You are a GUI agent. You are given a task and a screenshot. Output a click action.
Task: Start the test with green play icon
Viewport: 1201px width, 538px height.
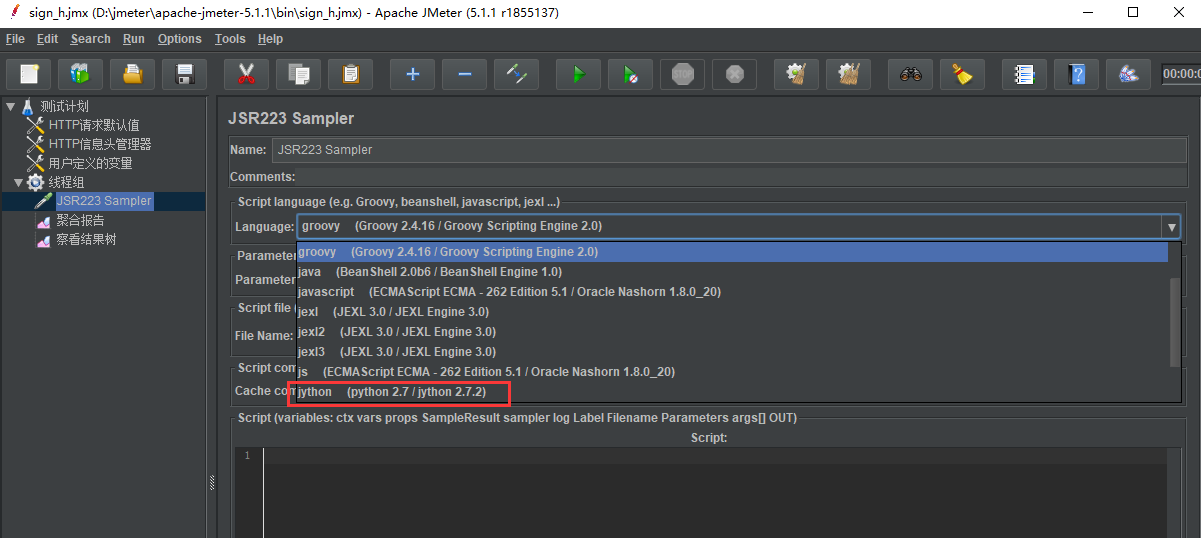point(578,74)
